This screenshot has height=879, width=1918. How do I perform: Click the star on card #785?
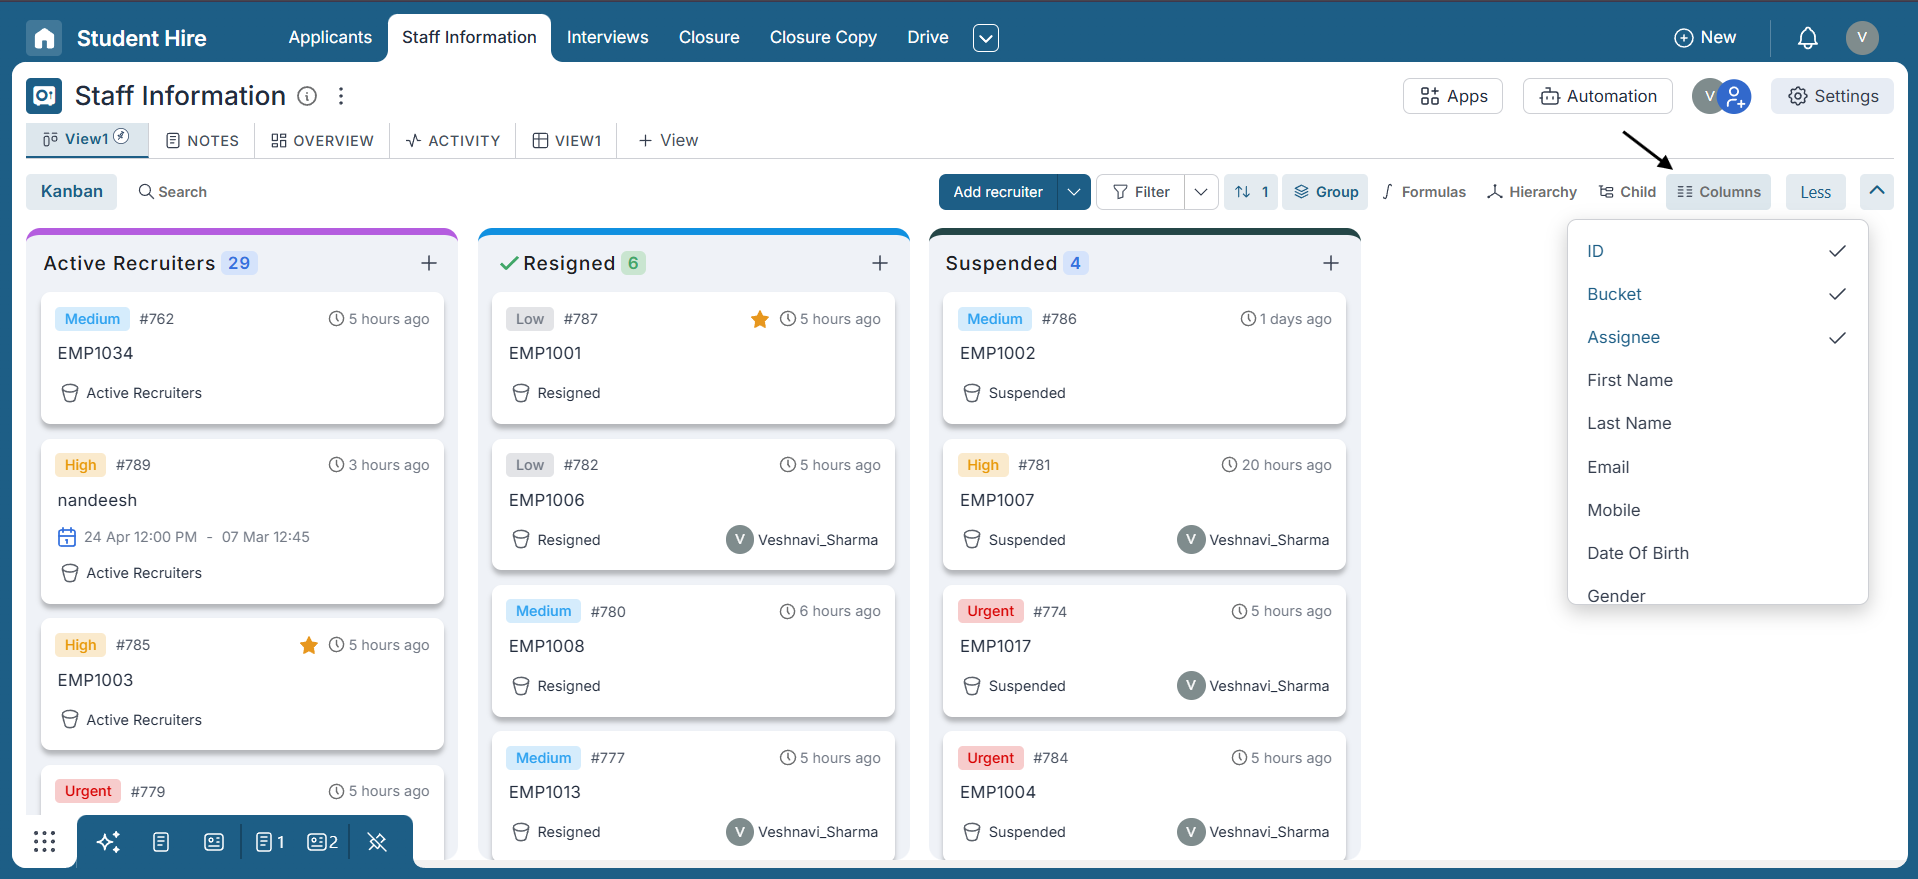pyautogui.click(x=309, y=645)
